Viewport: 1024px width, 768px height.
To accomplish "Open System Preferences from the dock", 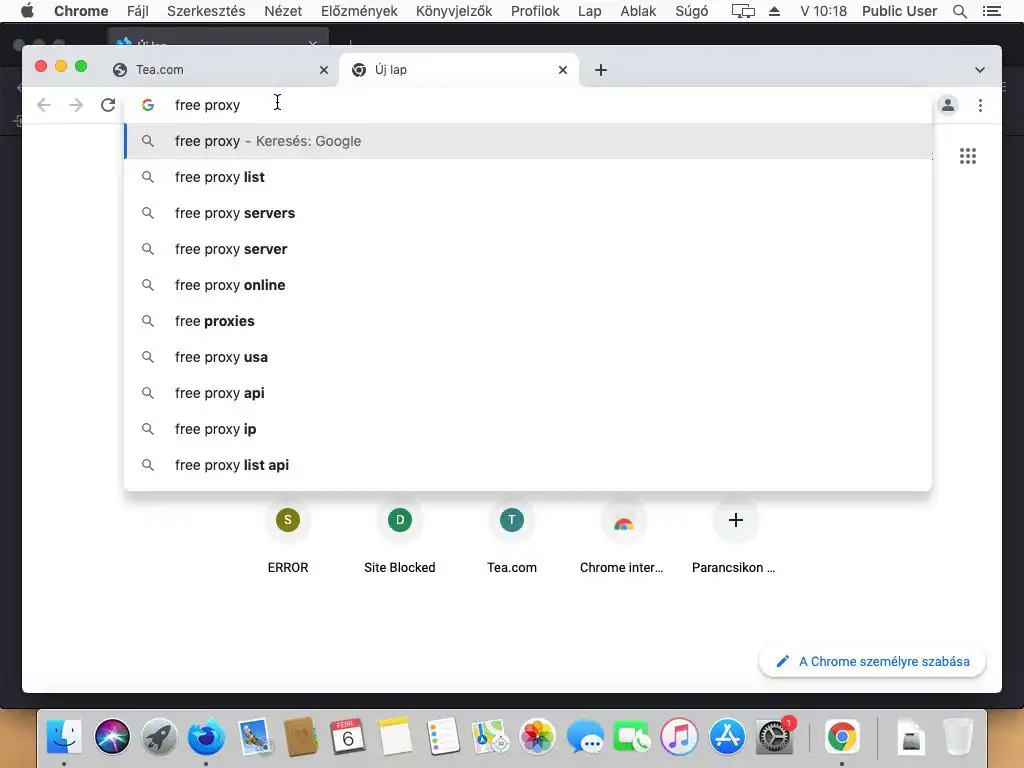I will point(775,737).
